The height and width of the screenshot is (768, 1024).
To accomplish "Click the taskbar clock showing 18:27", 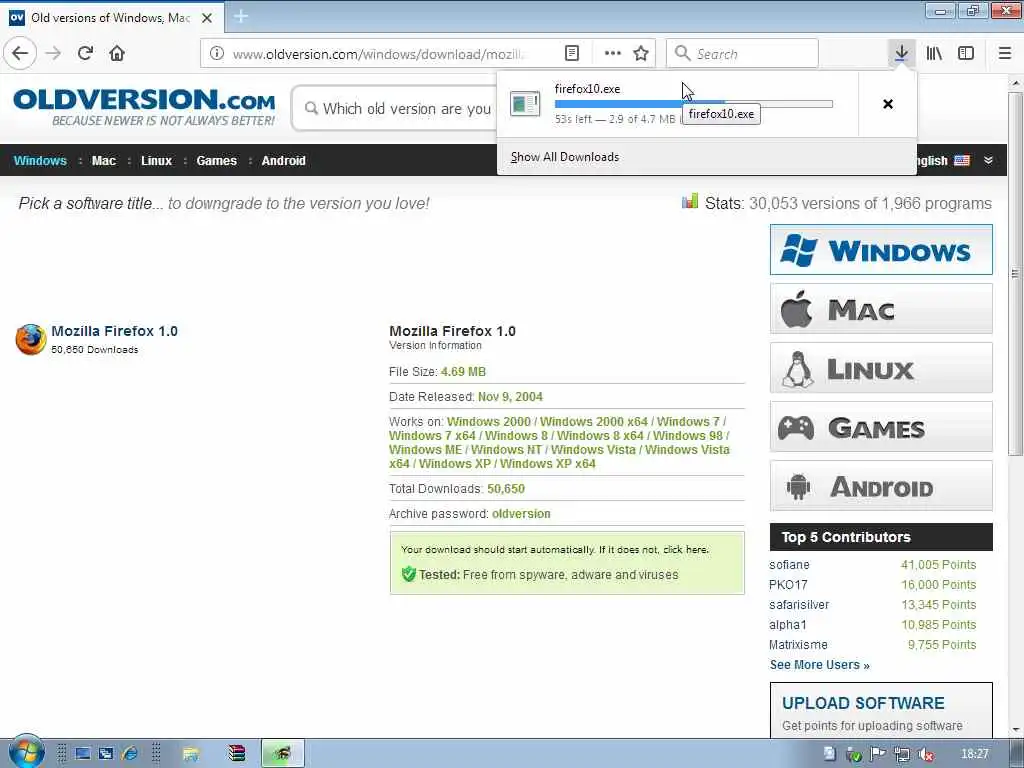I will click(974, 754).
